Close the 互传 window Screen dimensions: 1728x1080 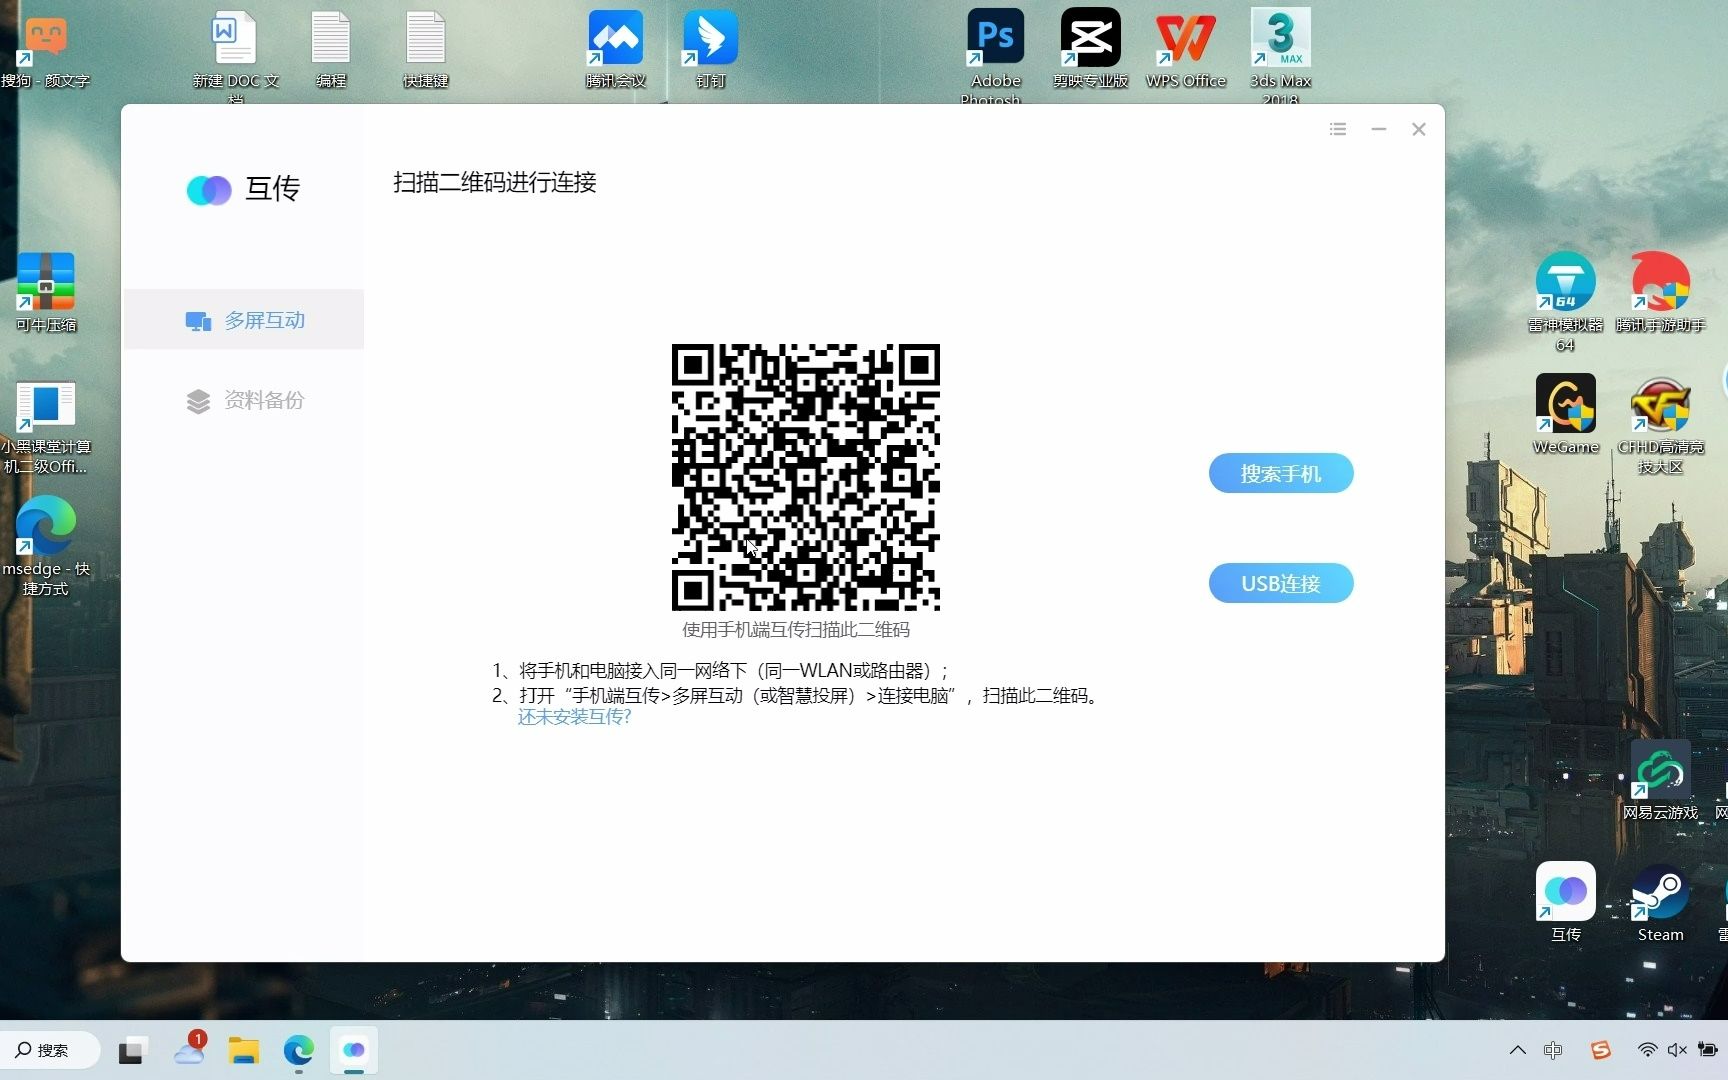click(1418, 129)
